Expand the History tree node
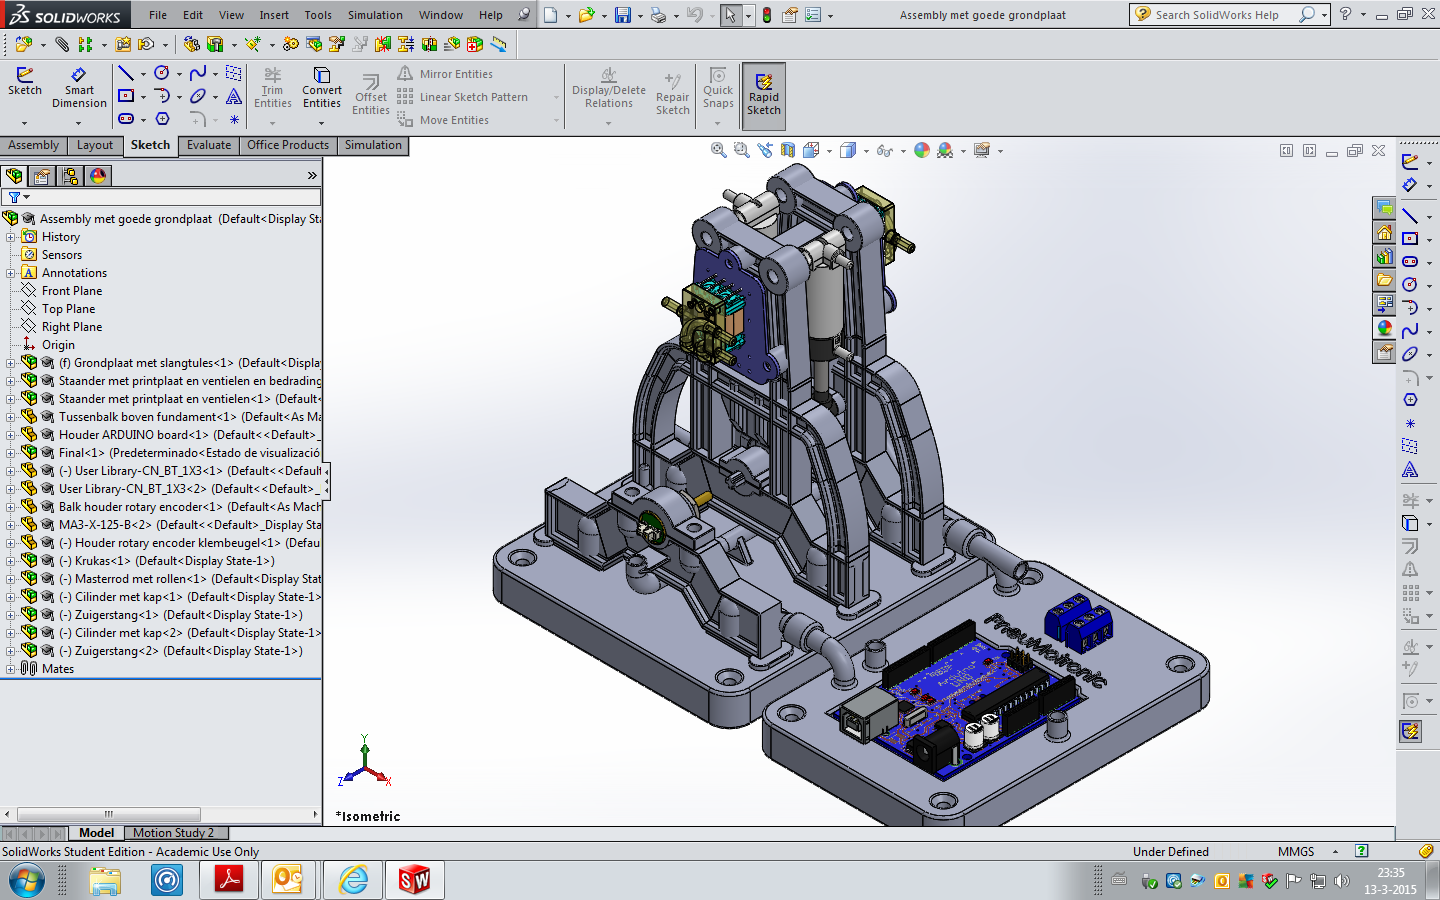1440x900 pixels. (x=11, y=237)
